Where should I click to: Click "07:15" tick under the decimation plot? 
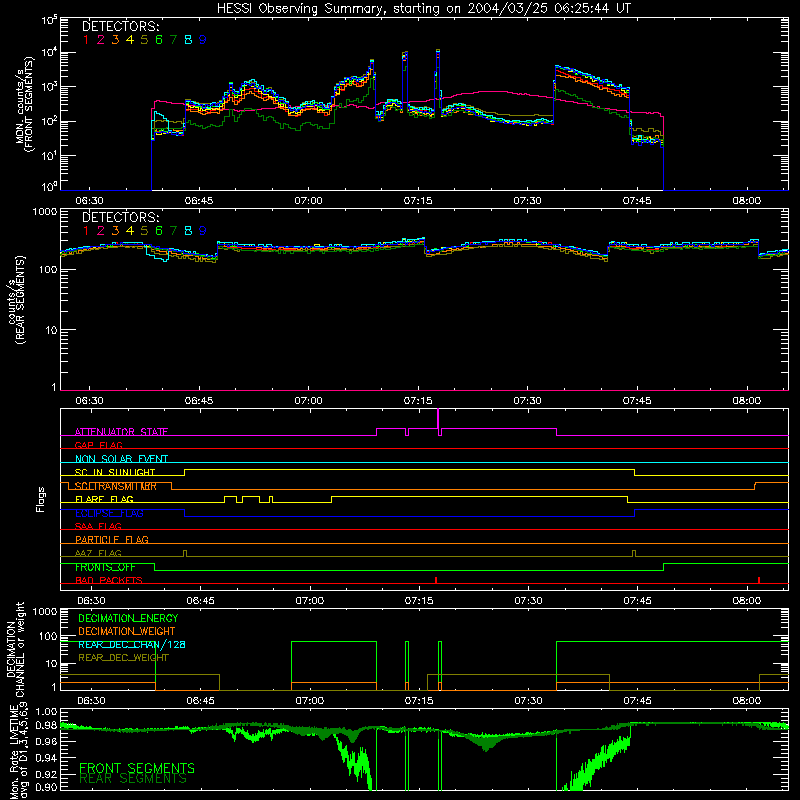[419, 701]
